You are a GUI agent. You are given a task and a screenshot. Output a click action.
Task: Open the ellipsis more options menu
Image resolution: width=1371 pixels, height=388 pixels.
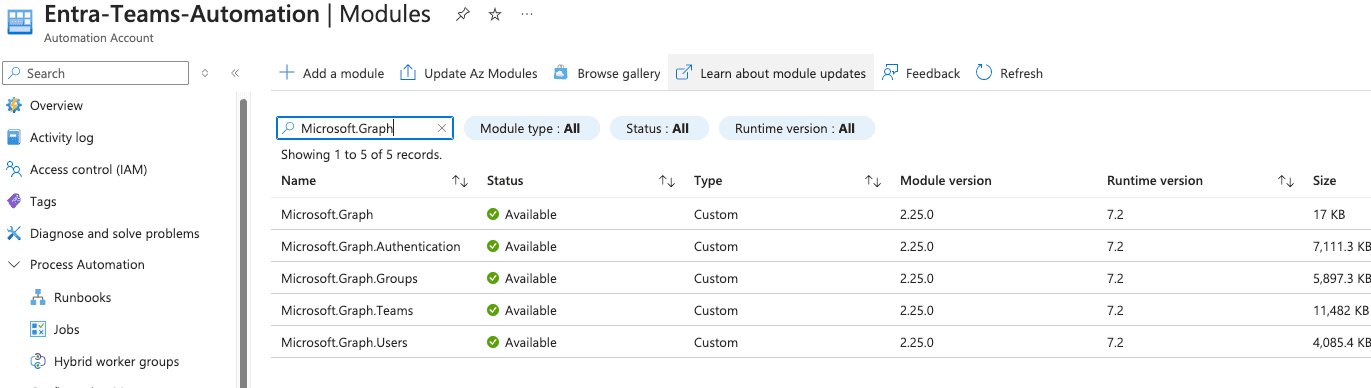[527, 15]
